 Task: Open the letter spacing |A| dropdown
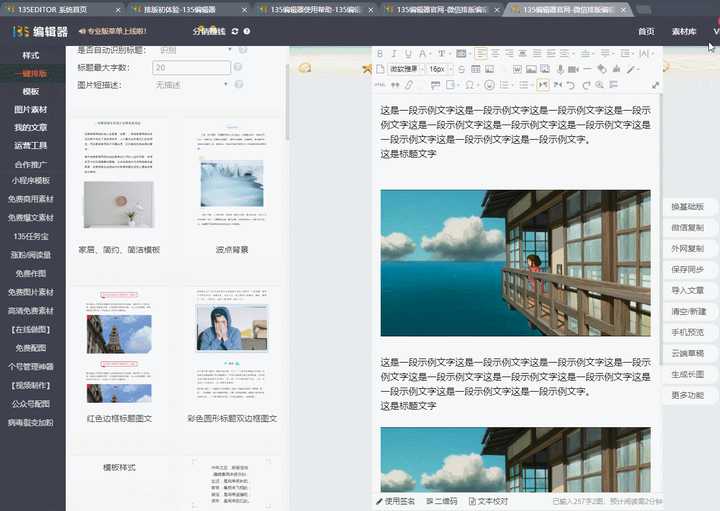point(652,54)
